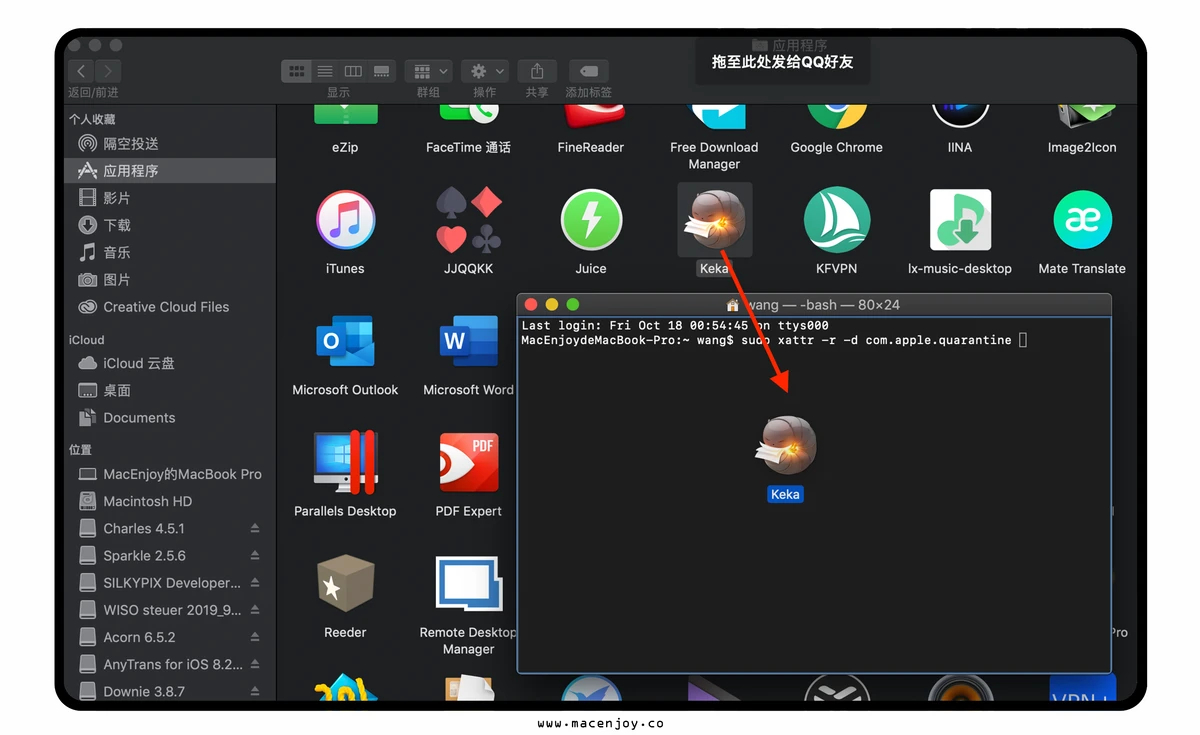
Task: Click the IINA app label
Action: coord(960,147)
